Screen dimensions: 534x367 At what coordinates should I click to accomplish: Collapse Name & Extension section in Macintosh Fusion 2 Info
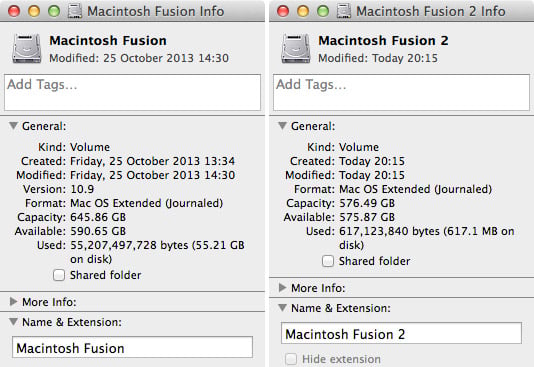coord(282,308)
